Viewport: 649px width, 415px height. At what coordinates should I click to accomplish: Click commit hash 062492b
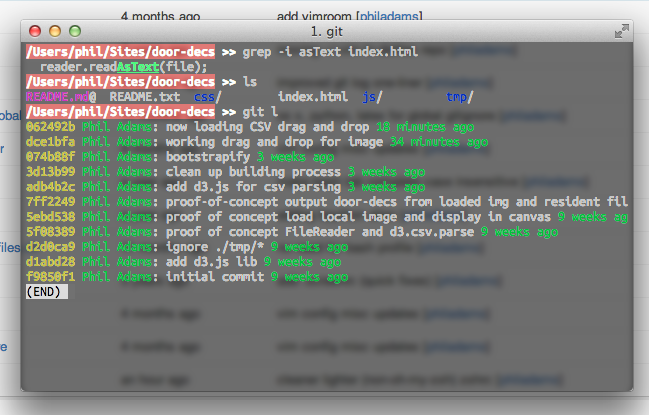50,127
